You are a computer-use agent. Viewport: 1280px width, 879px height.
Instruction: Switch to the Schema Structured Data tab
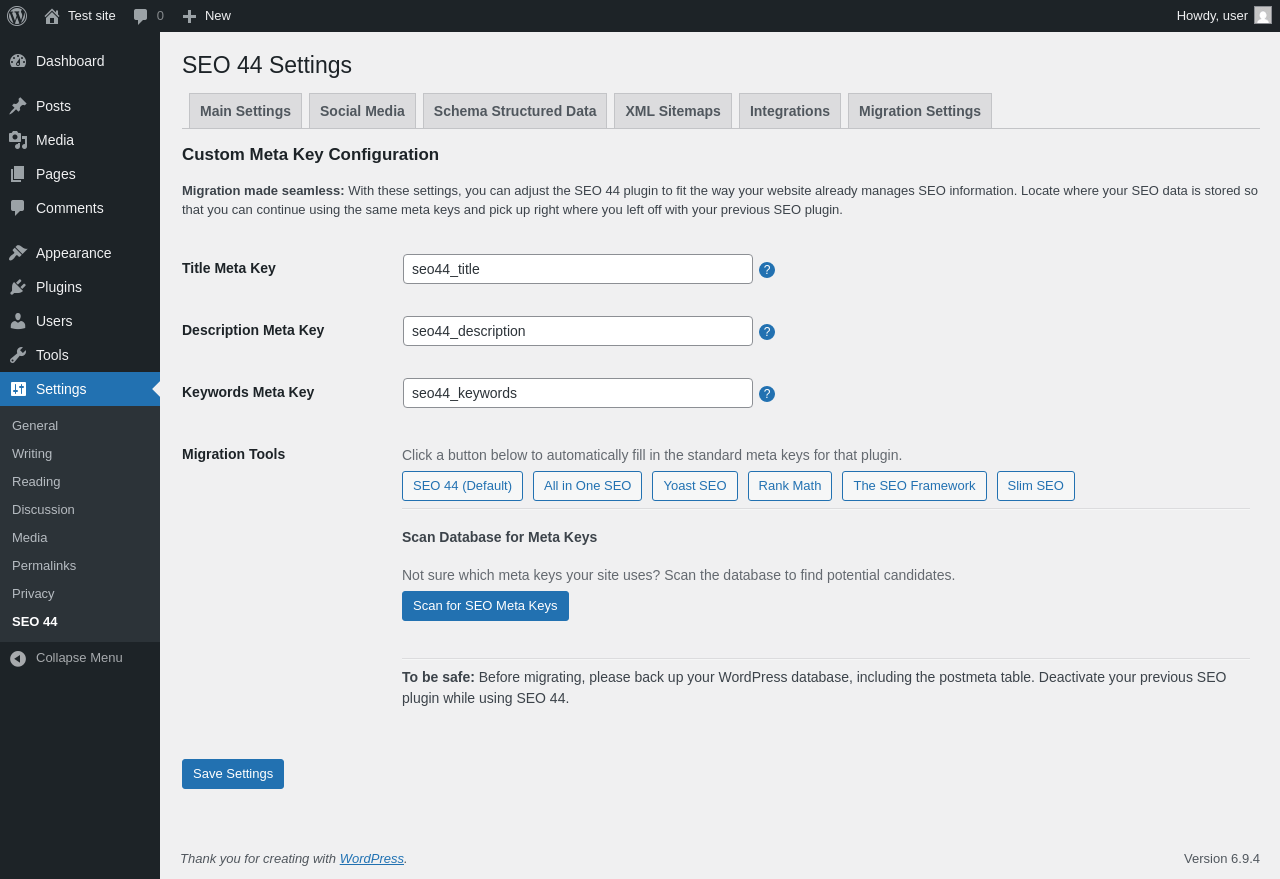coord(515,111)
